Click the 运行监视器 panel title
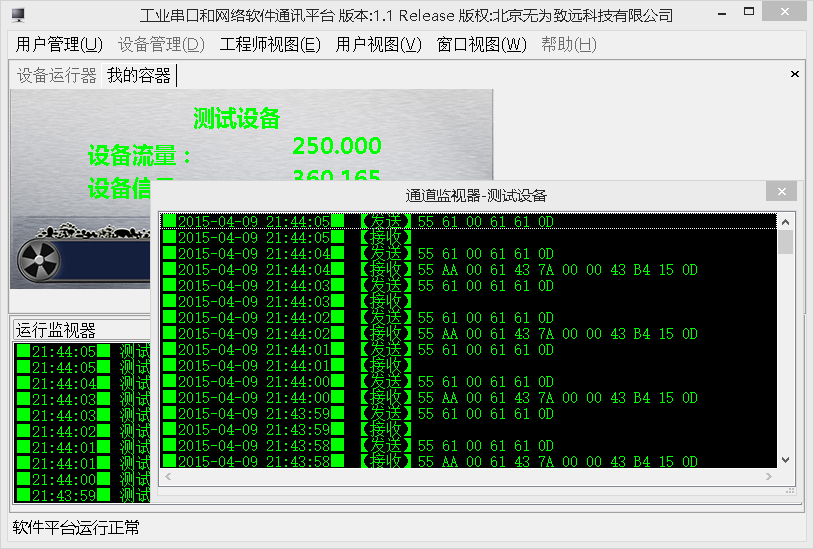Image resolution: width=814 pixels, height=549 pixels. click(x=56, y=330)
